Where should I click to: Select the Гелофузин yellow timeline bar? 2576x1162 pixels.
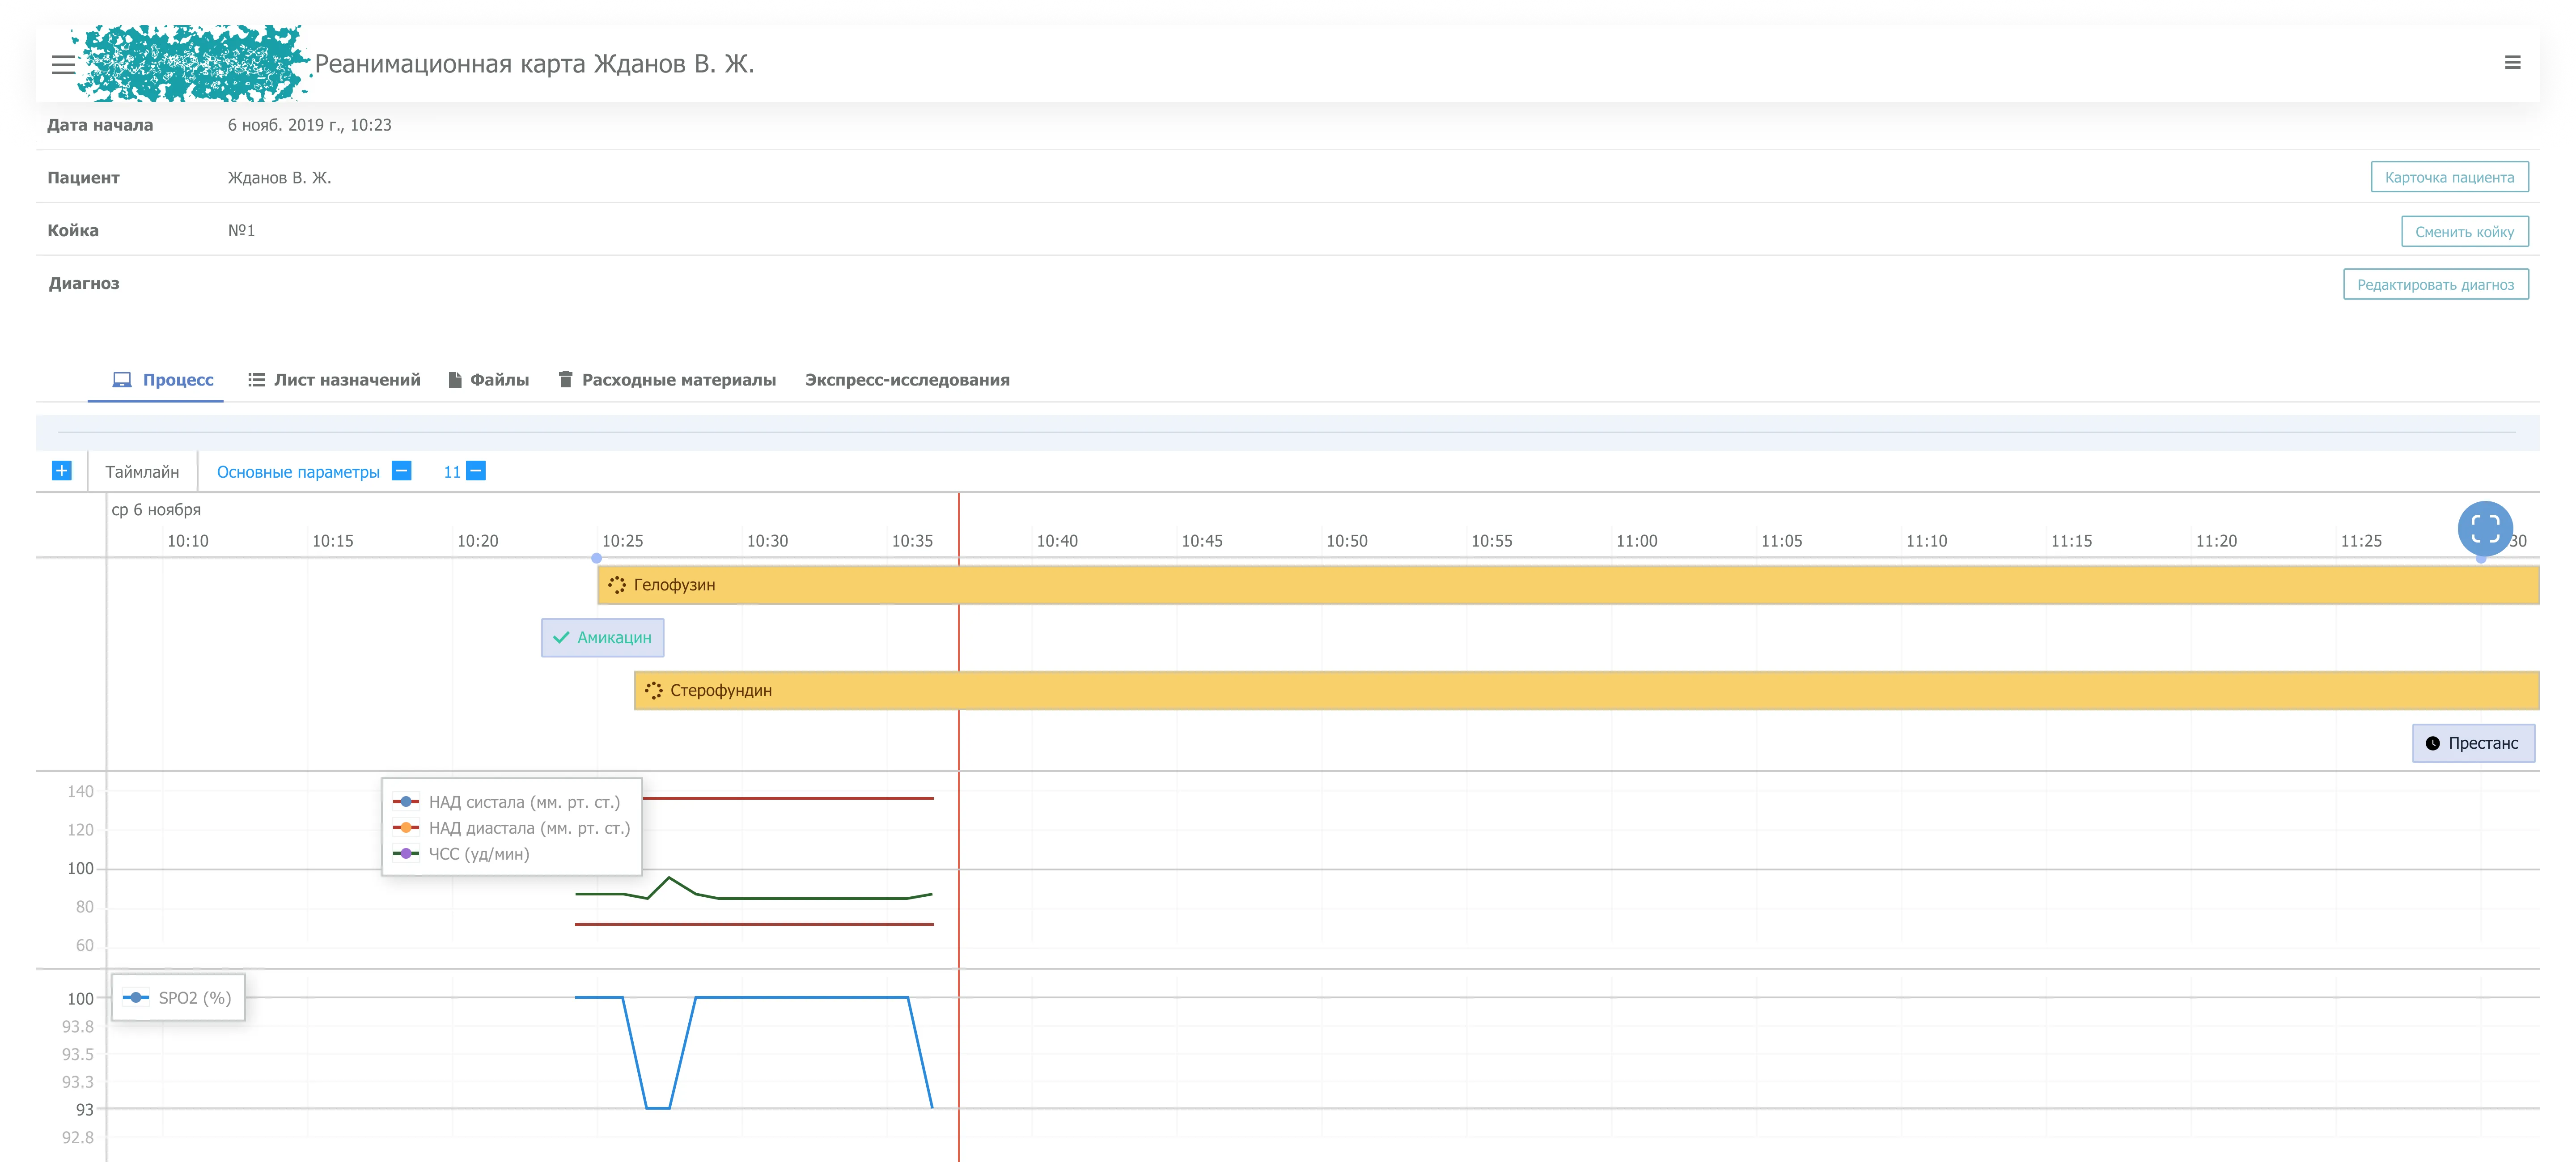(x=1568, y=585)
